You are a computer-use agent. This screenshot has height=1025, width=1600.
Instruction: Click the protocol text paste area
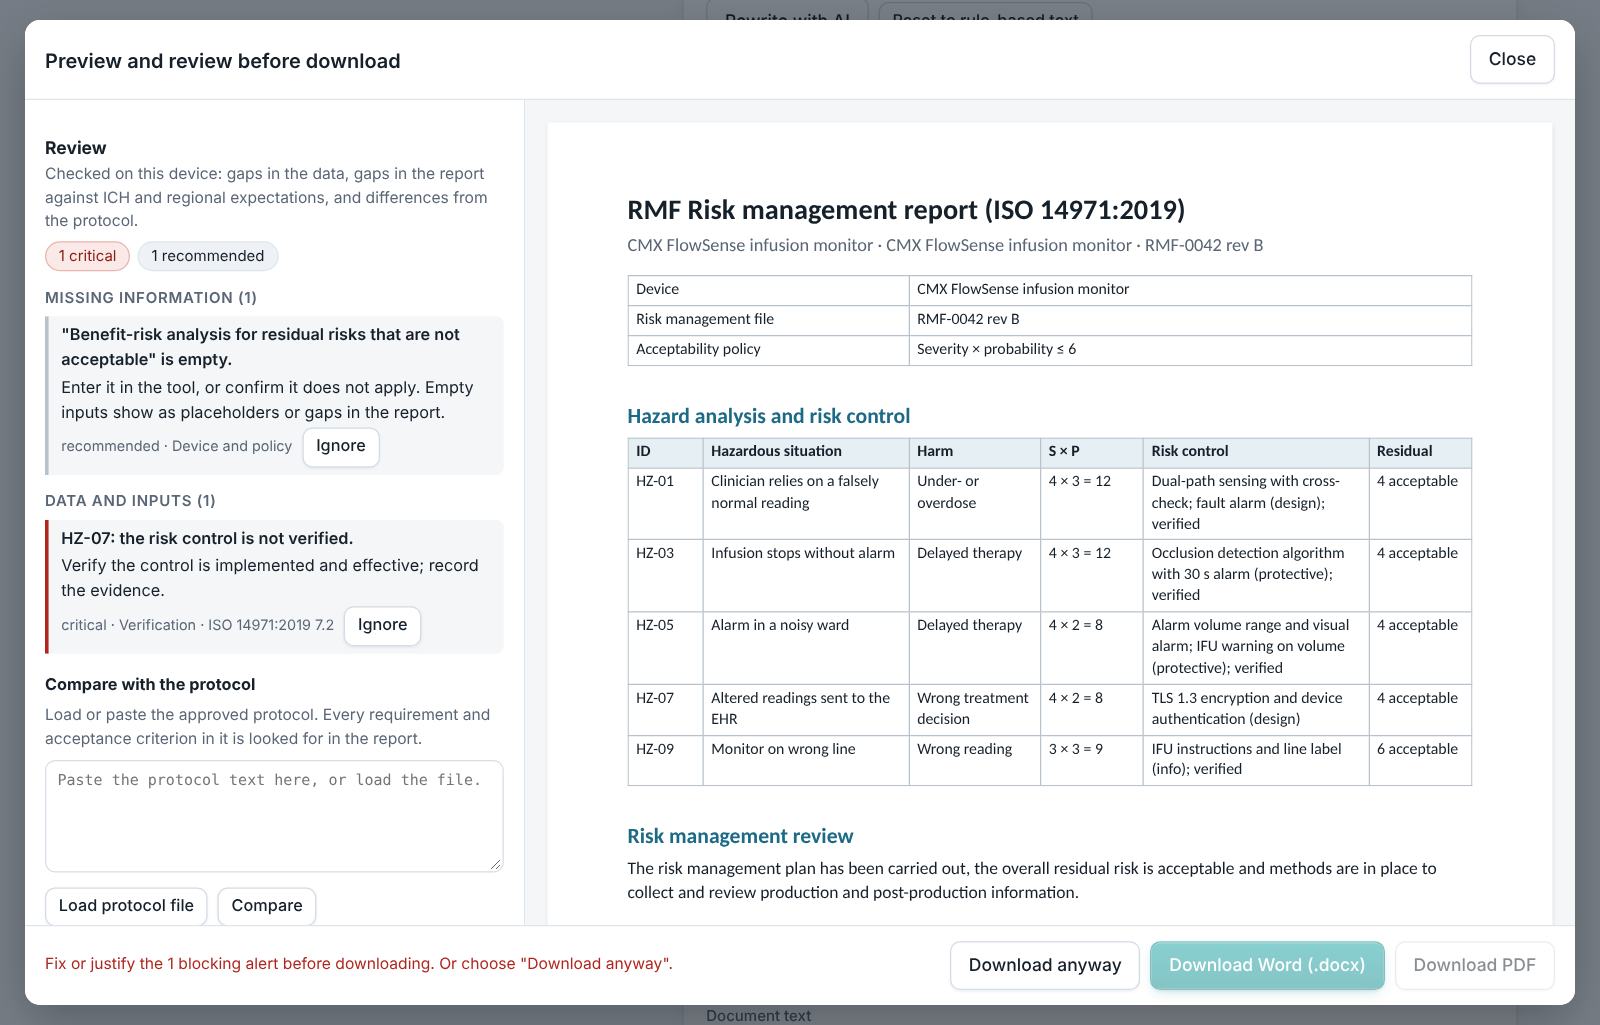click(274, 816)
